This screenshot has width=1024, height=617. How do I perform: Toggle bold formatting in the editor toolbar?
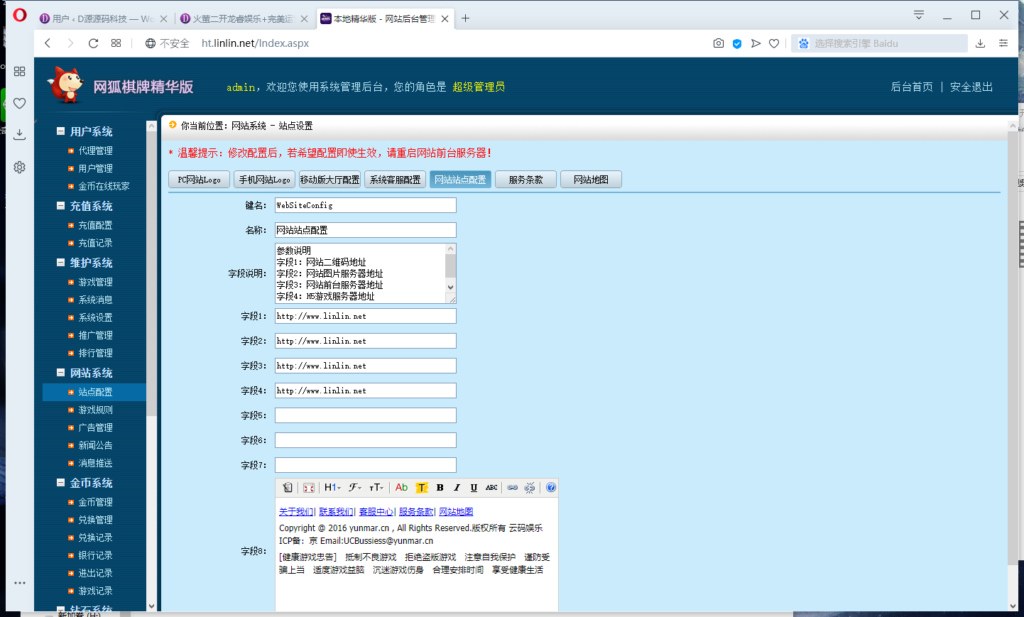[441, 487]
